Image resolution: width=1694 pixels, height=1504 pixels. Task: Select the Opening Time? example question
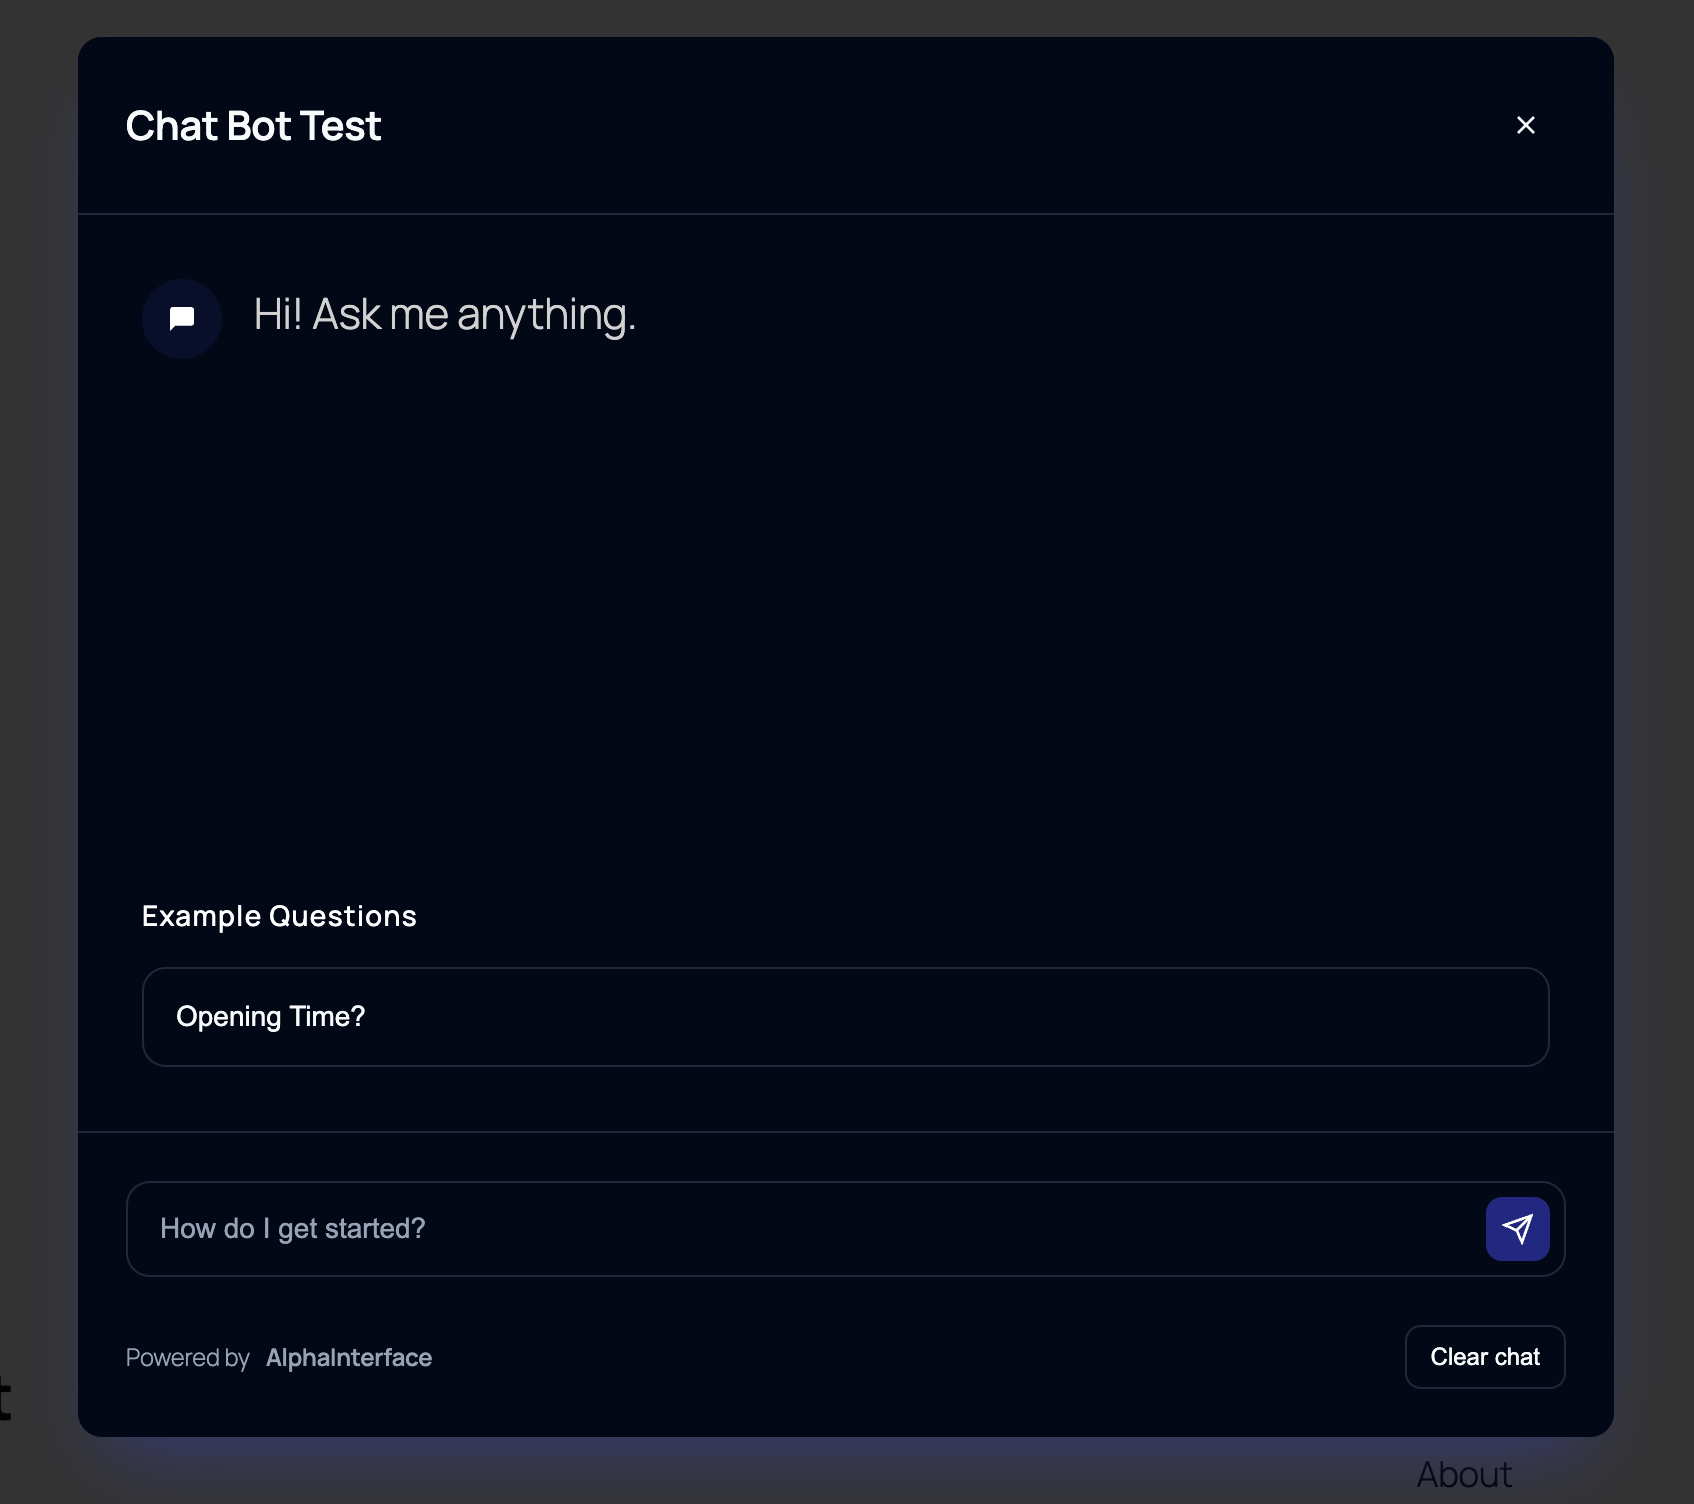click(x=846, y=1017)
